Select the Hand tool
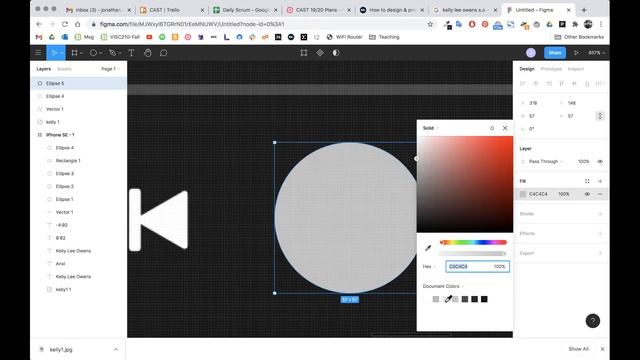Image resolution: width=640 pixels, height=360 pixels. (147, 53)
